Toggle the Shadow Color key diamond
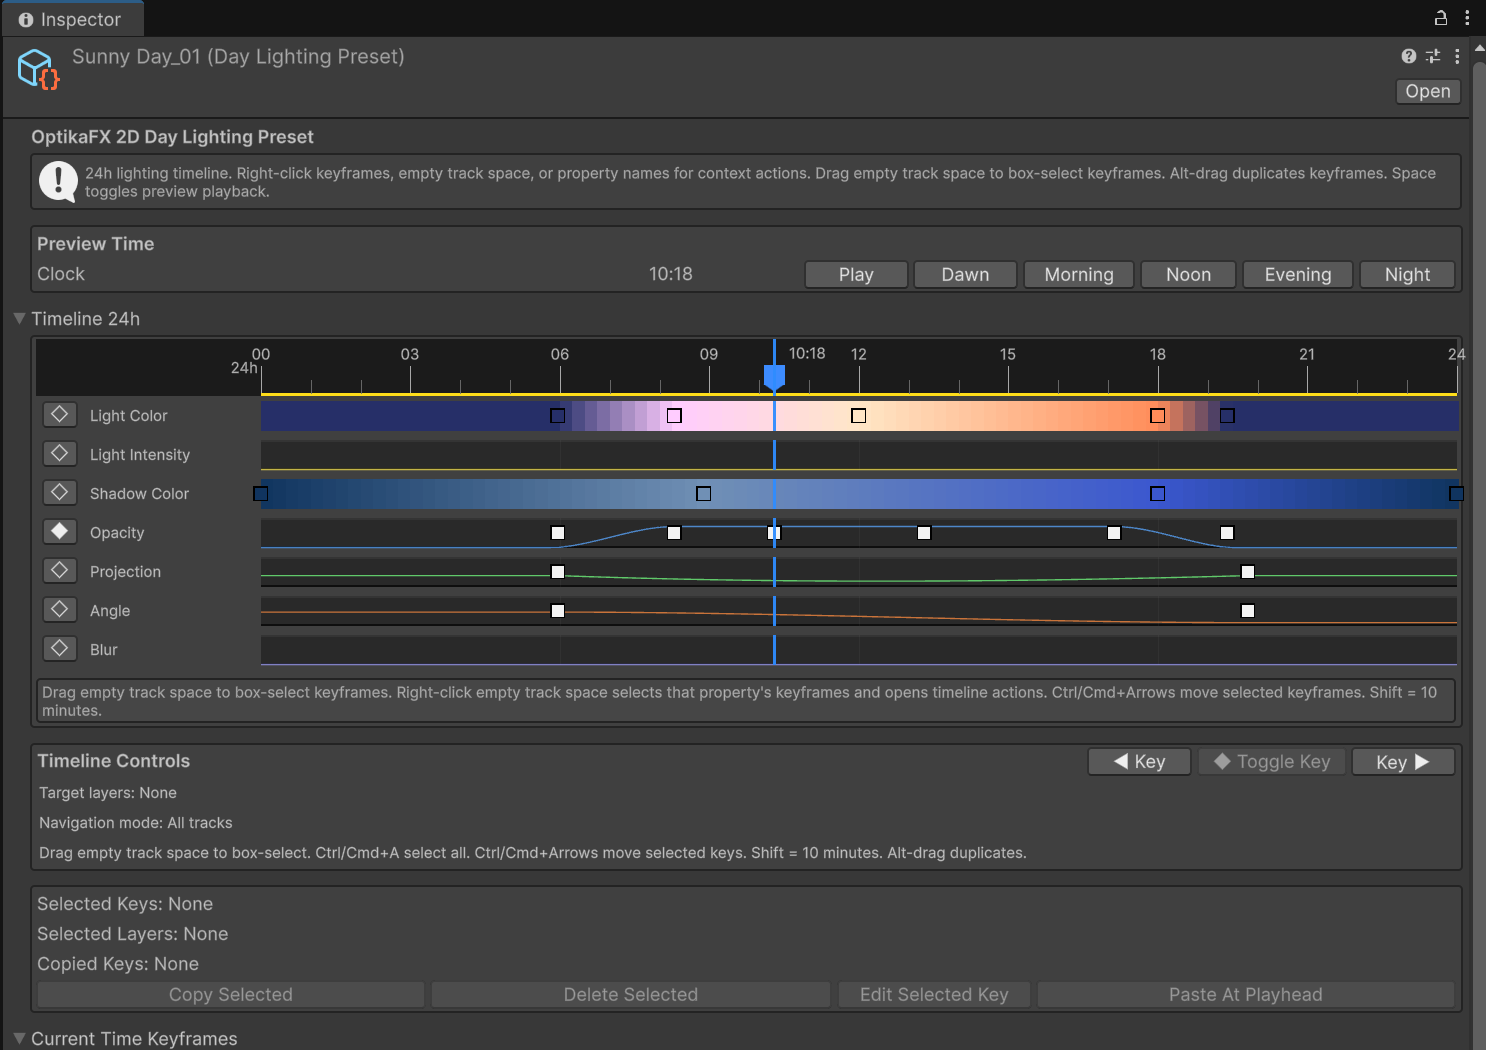The image size is (1486, 1050). (60, 492)
